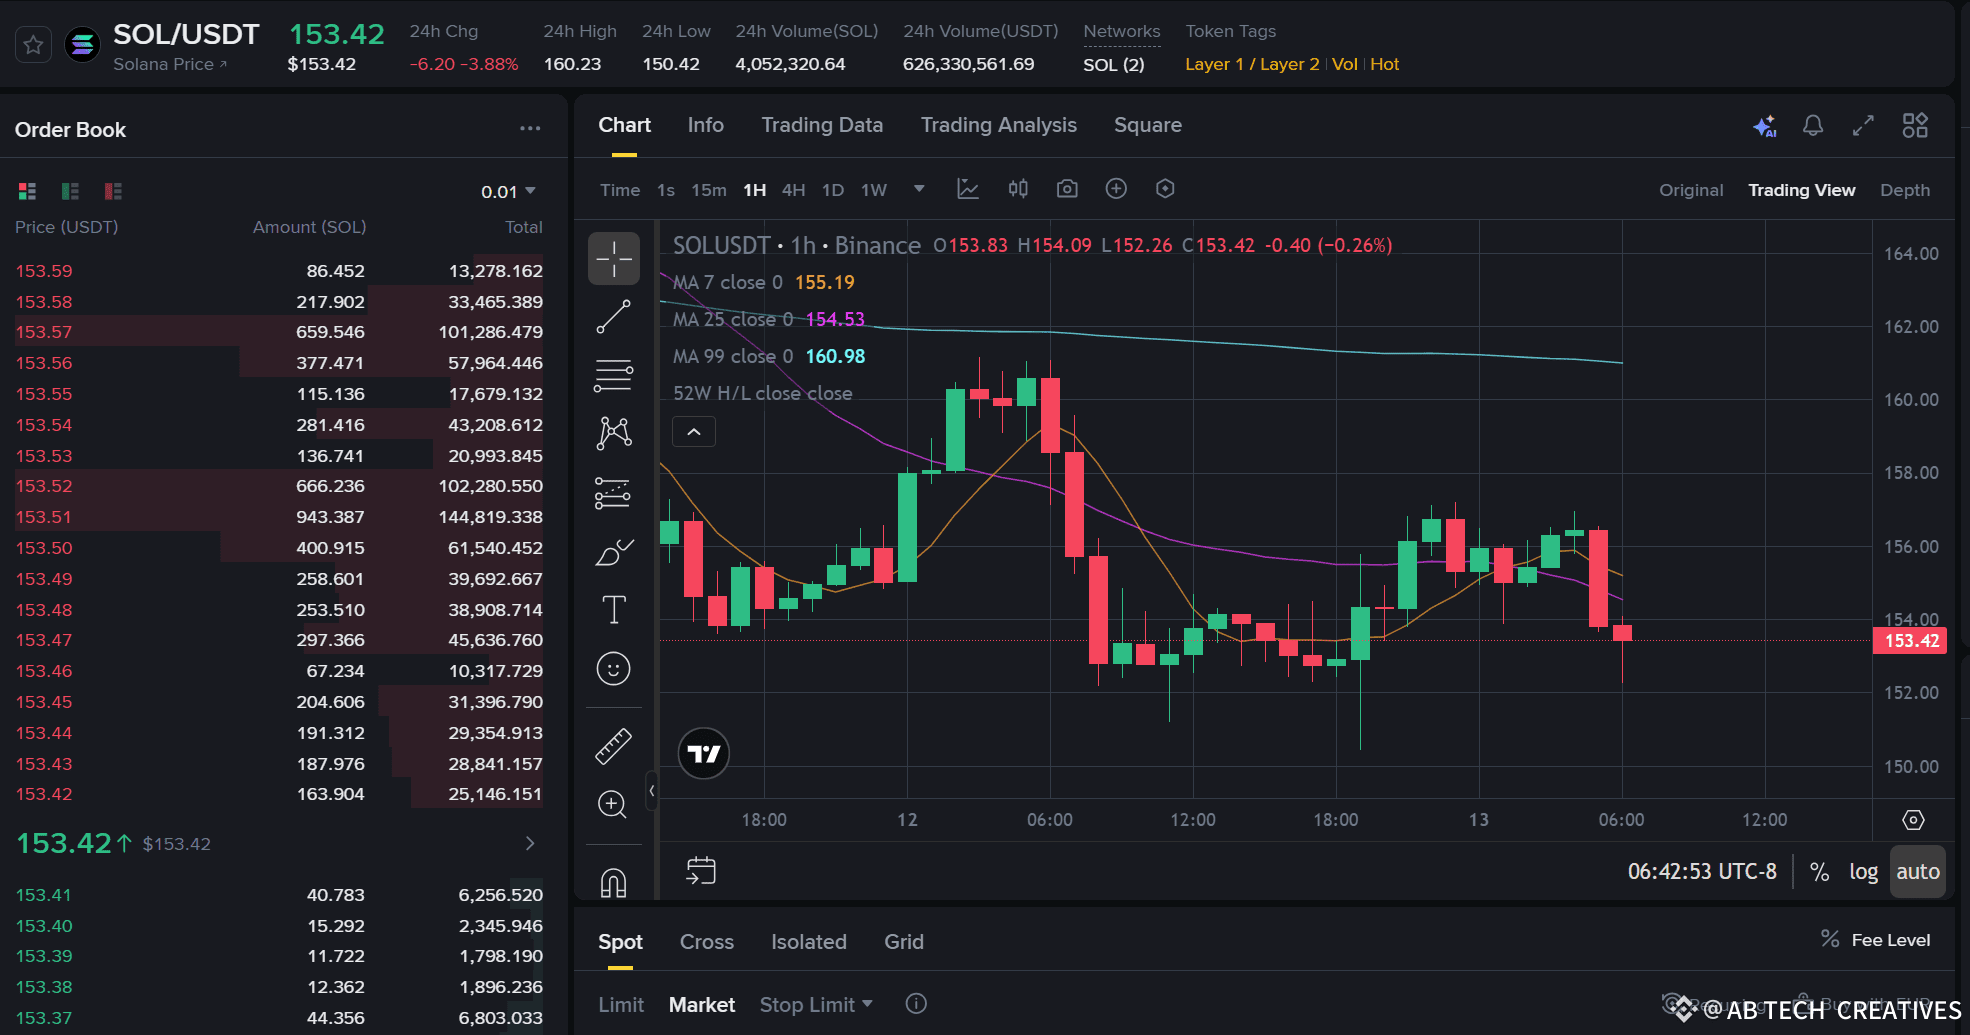
Task: Select the crosshair cursor tool
Action: point(614,259)
